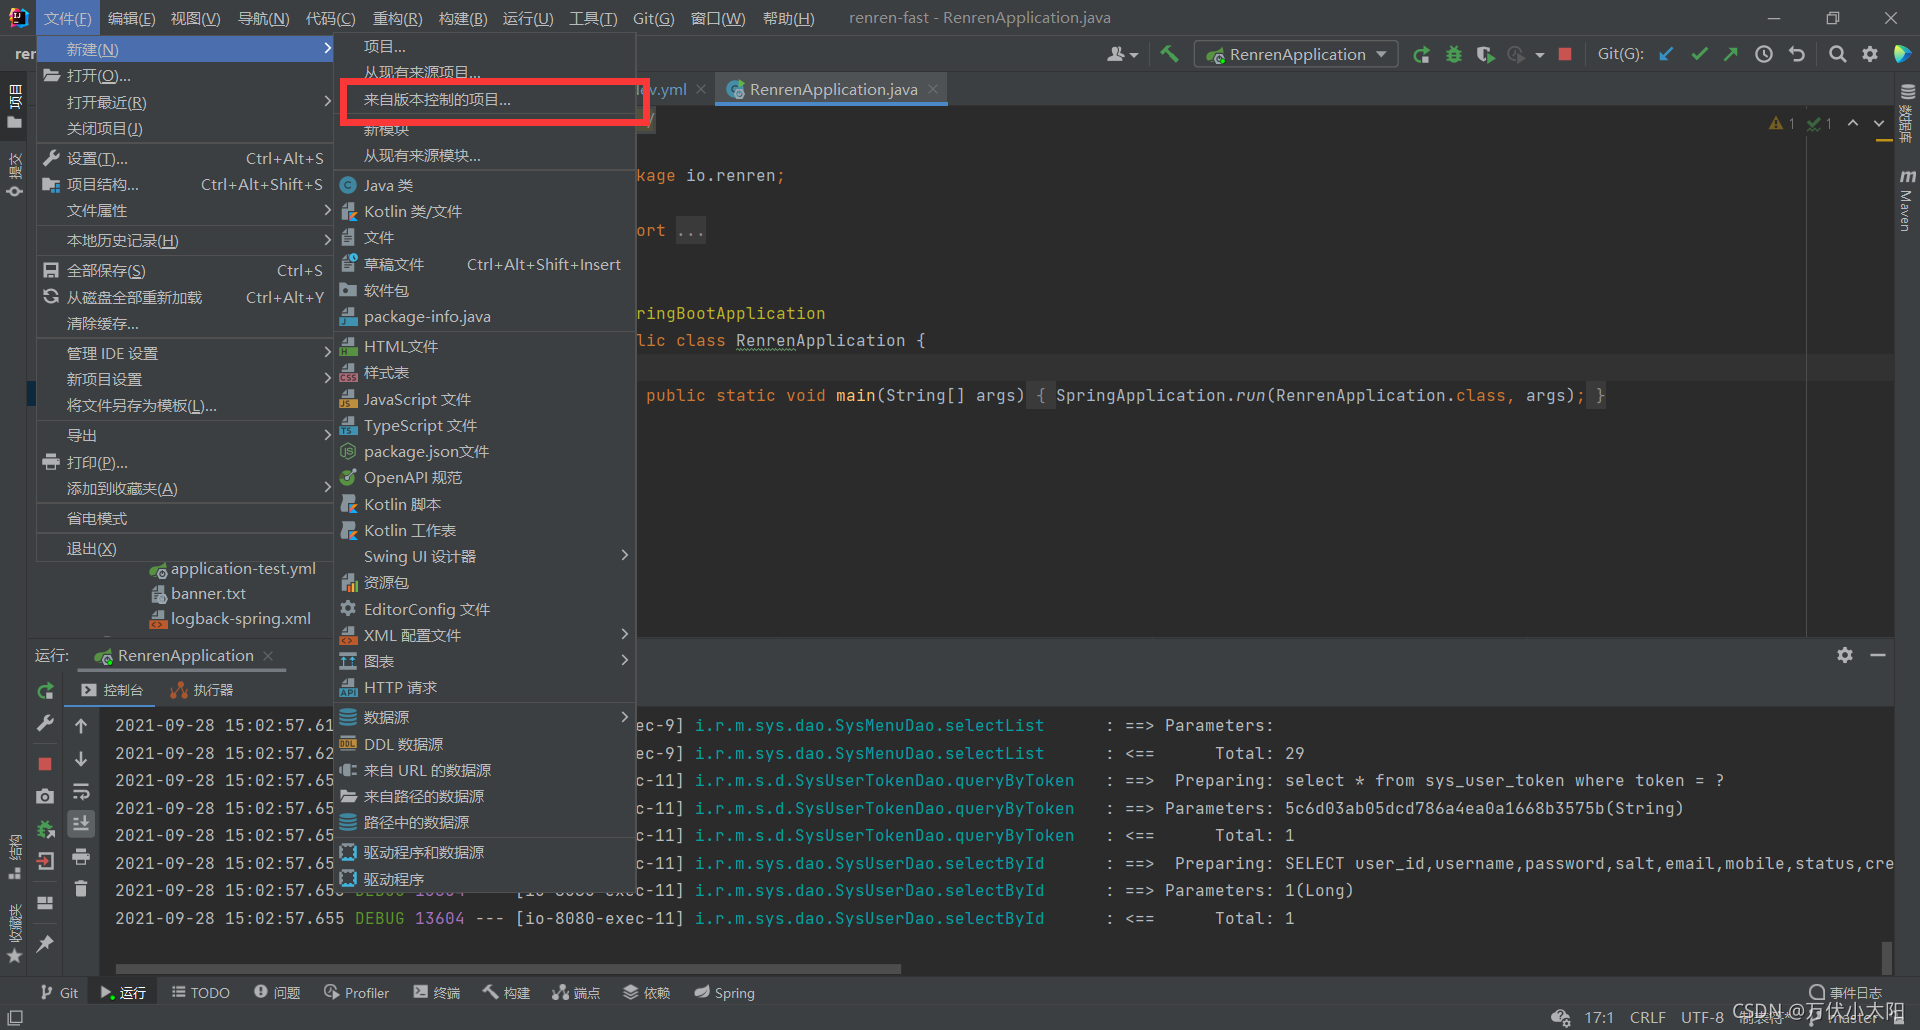Toggle the Maven tool window

tap(1907, 201)
